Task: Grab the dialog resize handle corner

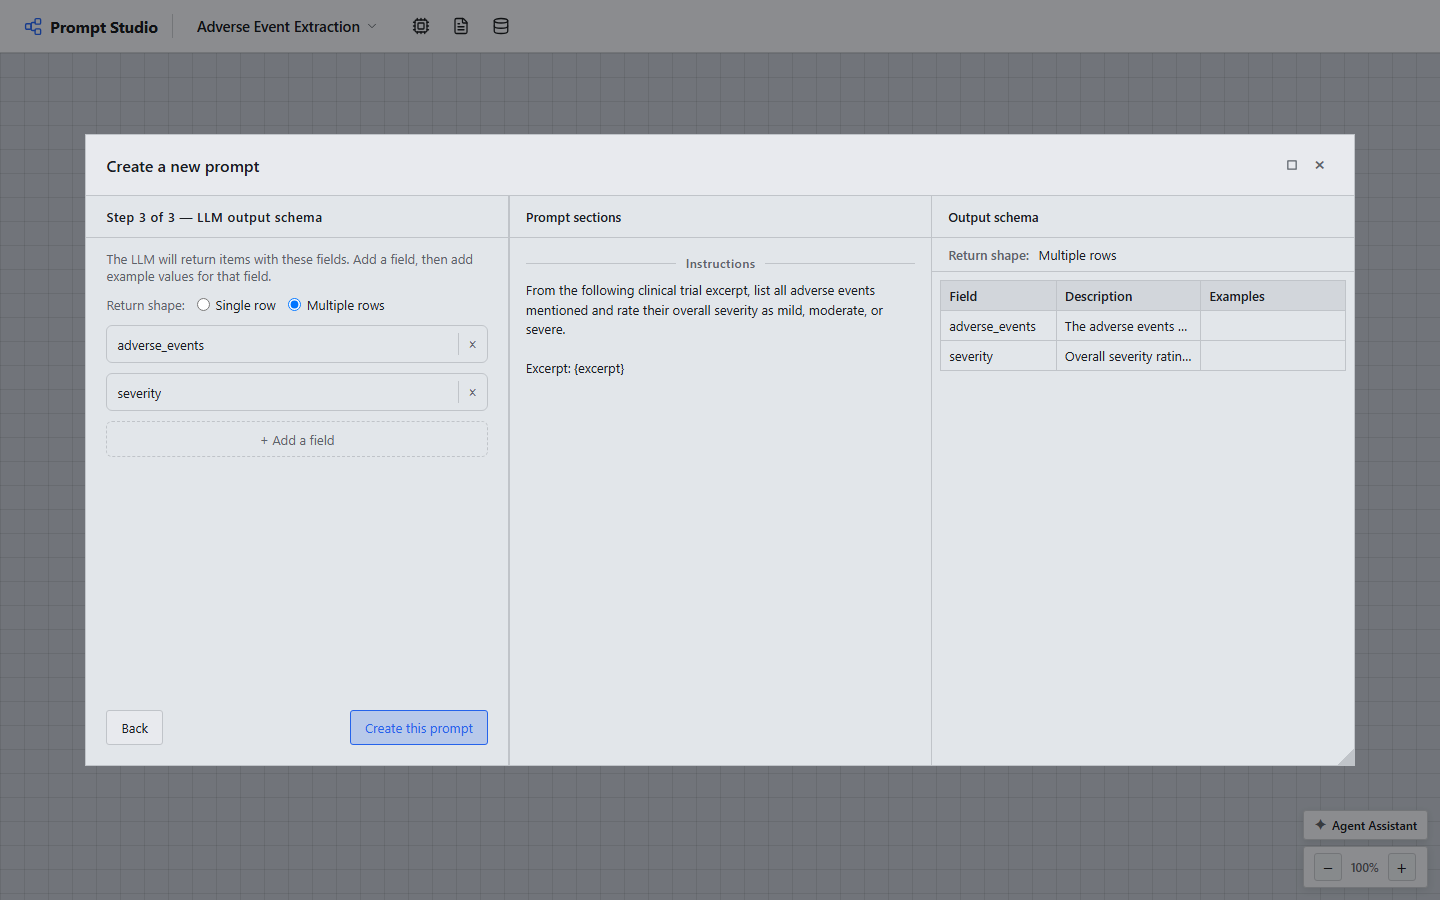Action: coord(1346,757)
